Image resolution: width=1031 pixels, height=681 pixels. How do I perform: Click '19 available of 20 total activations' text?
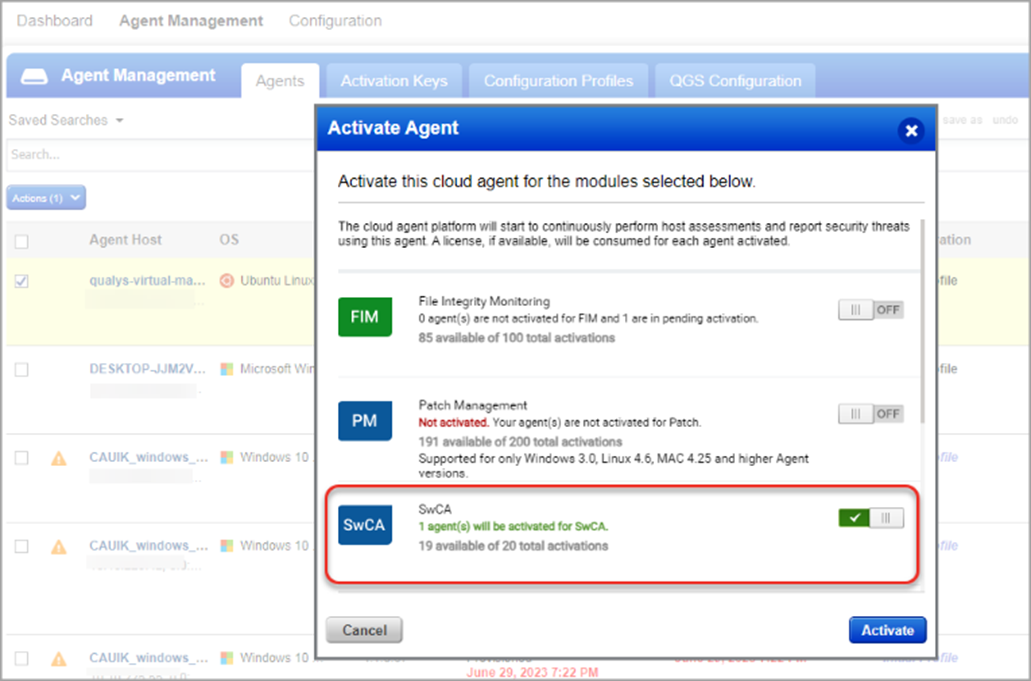pos(514,546)
